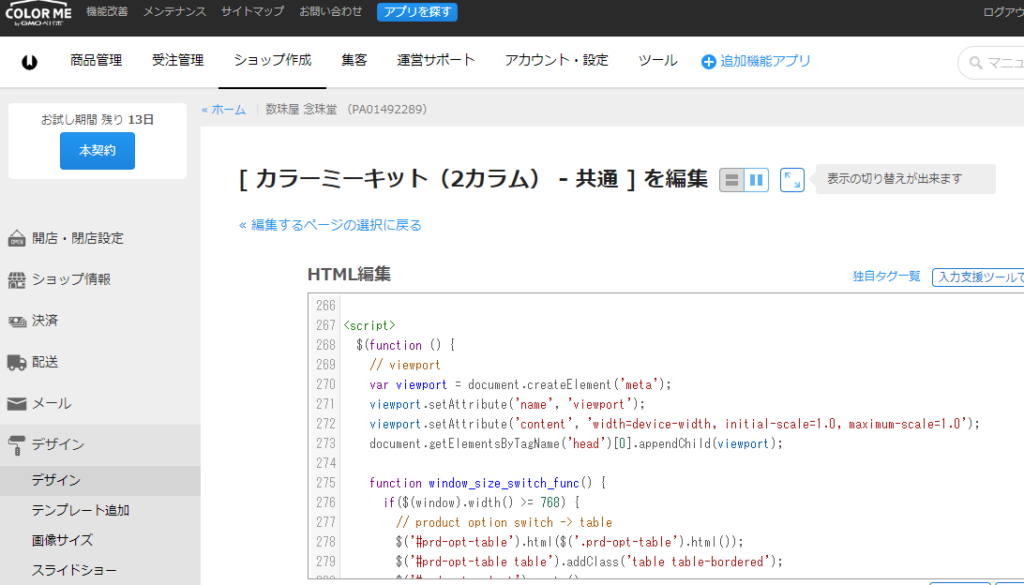1024x585 pixels.
Task: Click the Color Me Shop logo
Action: (38, 13)
